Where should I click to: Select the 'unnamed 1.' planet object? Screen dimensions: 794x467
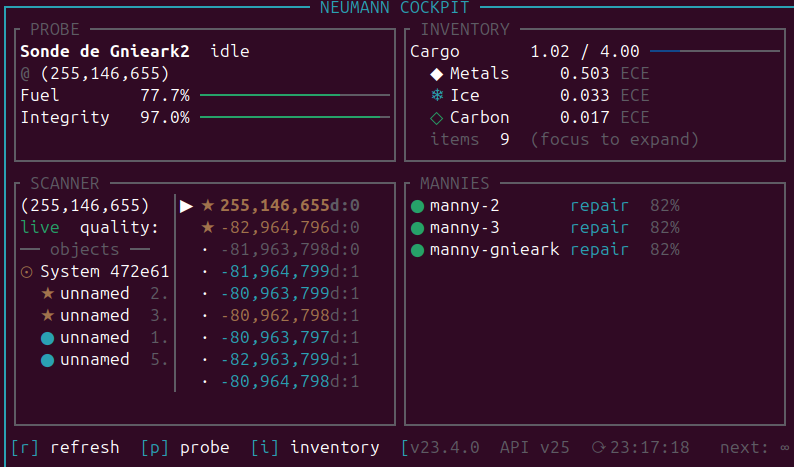click(x=104, y=337)
